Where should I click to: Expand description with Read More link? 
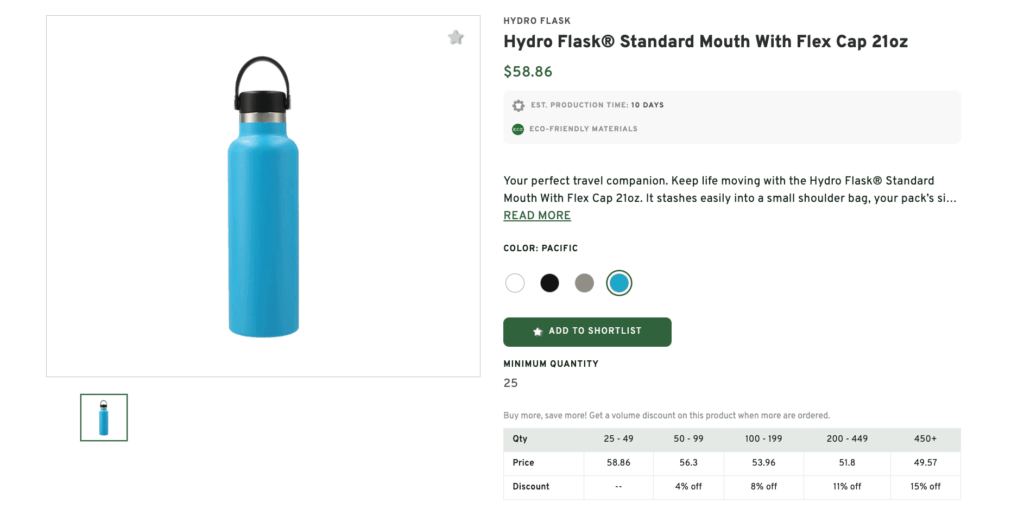click(537, 216)
